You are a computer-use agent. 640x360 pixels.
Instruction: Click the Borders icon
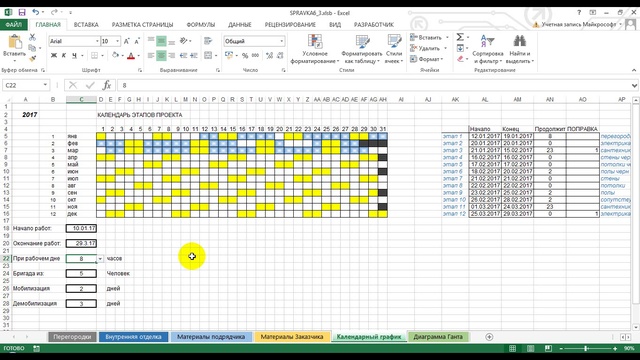[x=94, y=55]
